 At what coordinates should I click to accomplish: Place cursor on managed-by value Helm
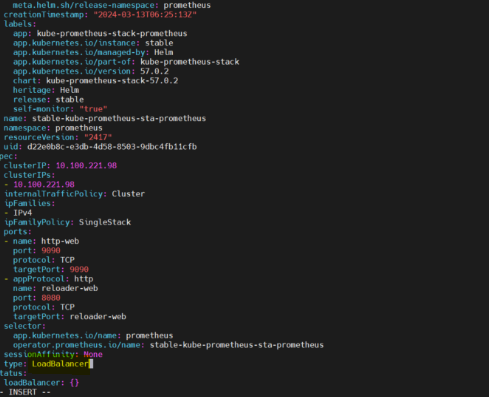(x=164, y=52)
